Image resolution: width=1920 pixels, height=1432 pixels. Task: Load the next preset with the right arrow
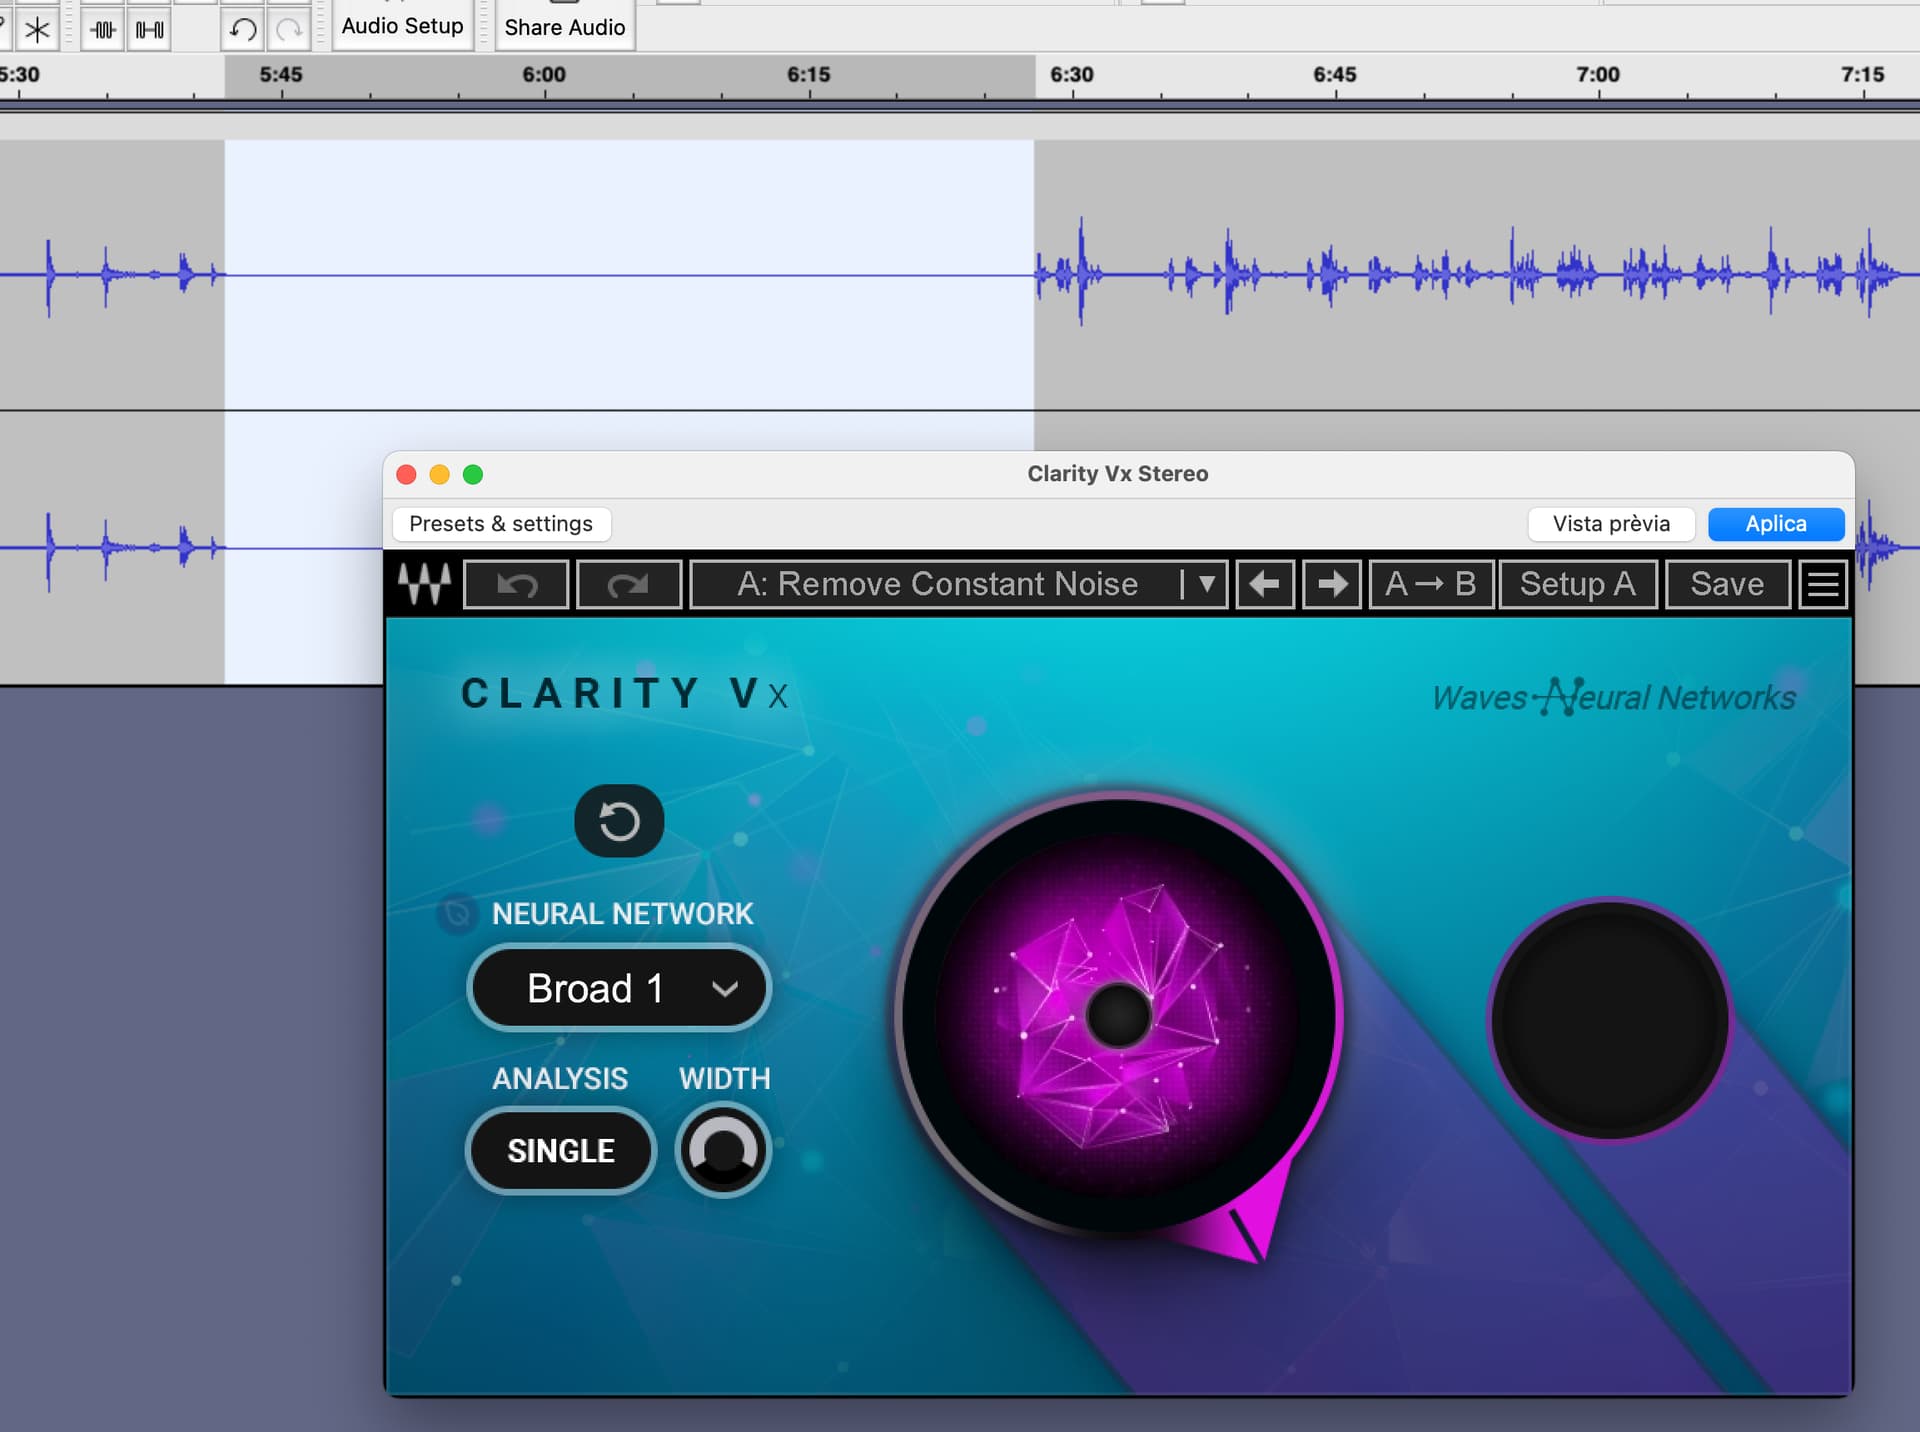point(1332,584)
